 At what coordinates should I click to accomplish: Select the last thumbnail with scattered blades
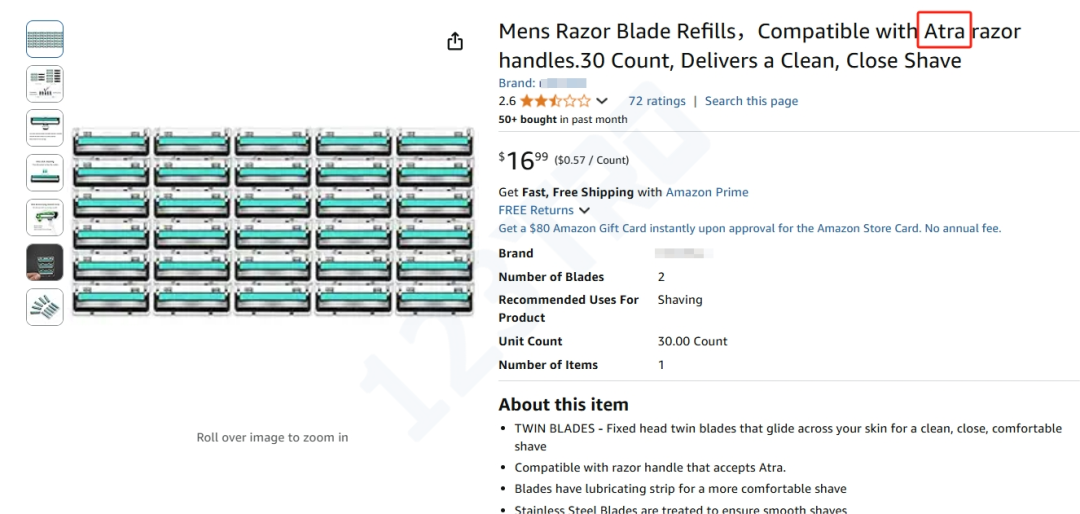click(45, 306)
